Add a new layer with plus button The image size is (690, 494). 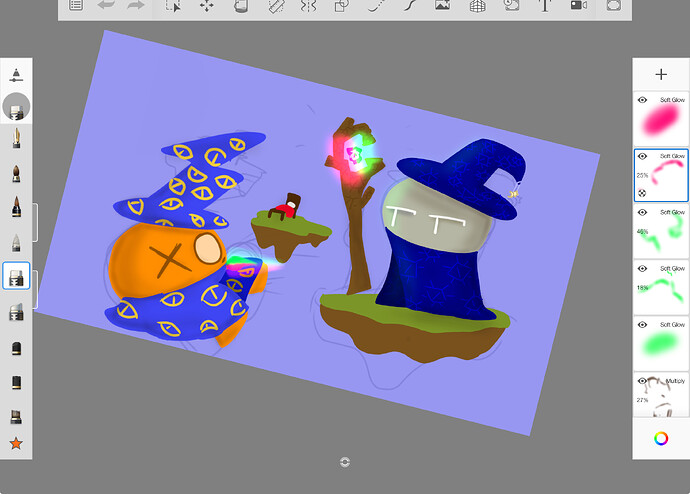[x=660, y=74]
